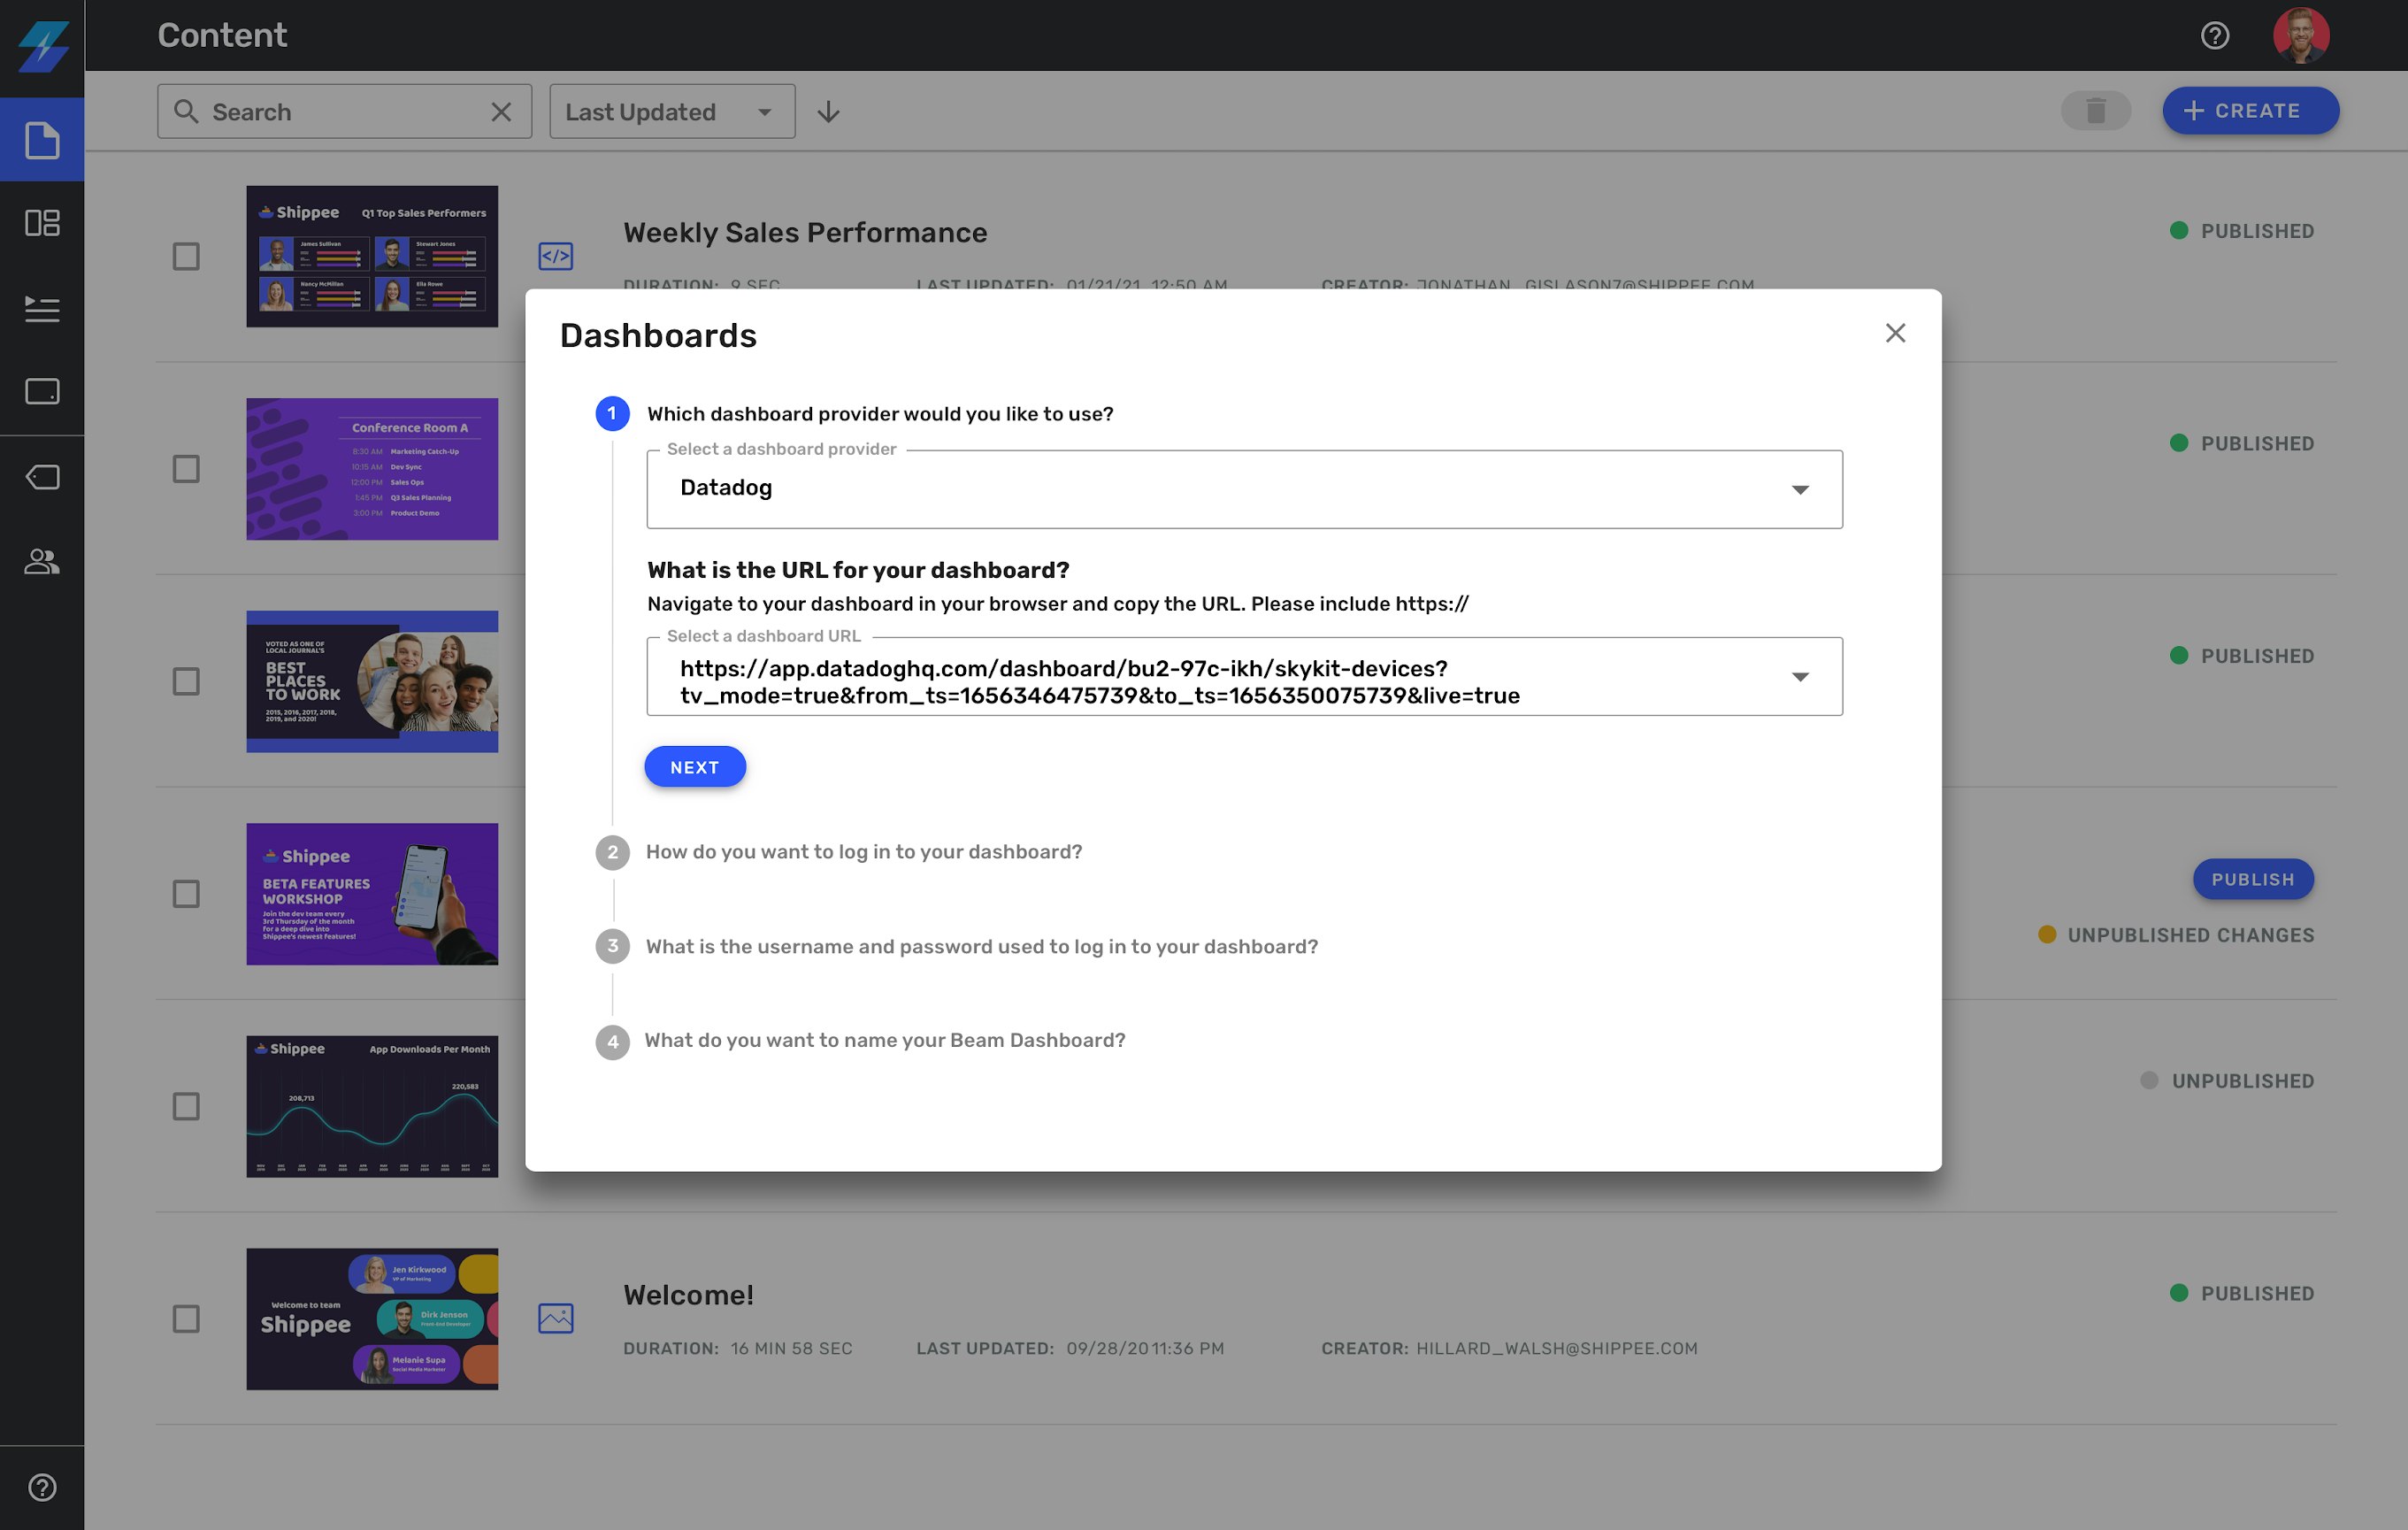Open the Tags section in the sidebar

42,477
